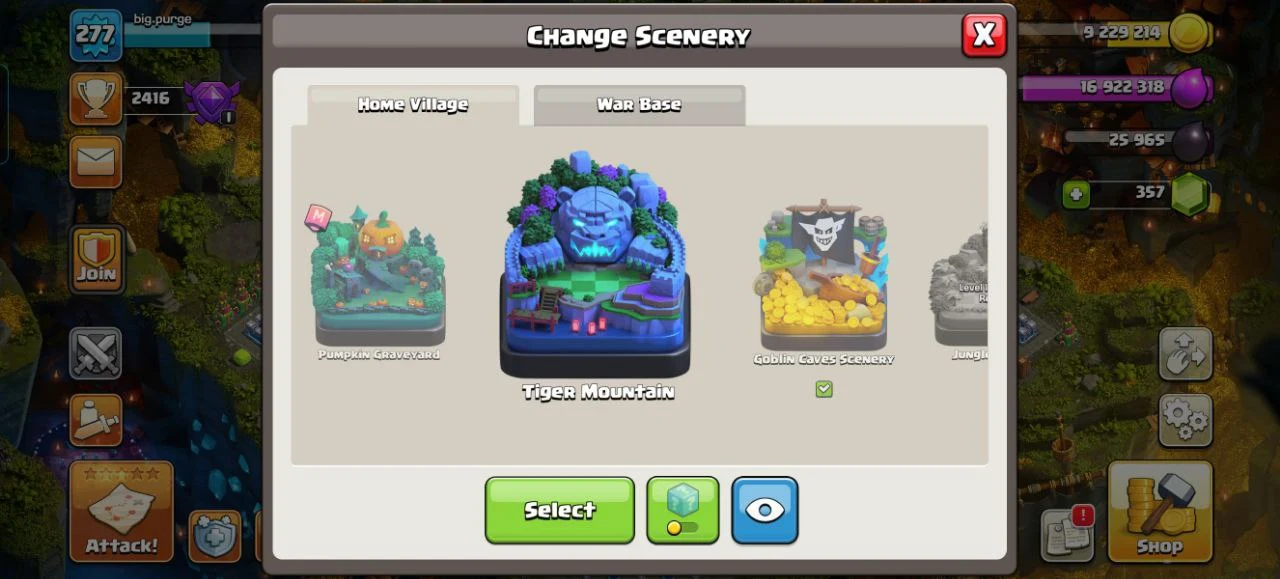Open the Home Village tab

pos(413,105)
